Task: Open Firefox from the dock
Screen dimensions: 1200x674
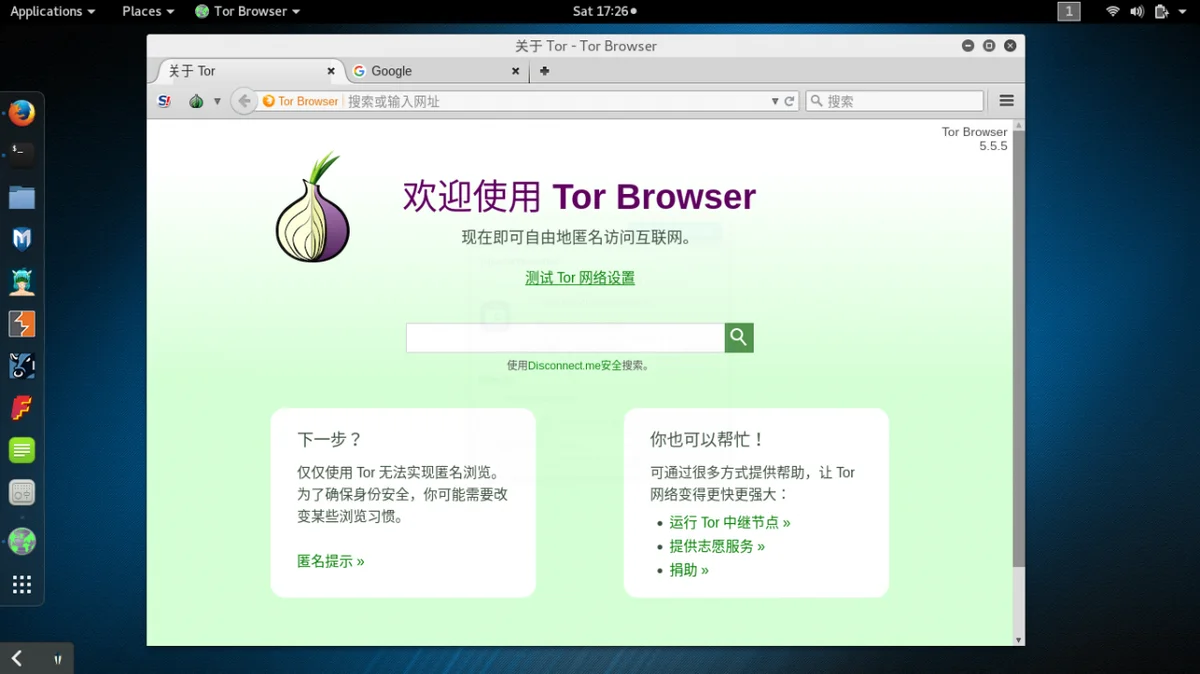Action: point(22,113)
